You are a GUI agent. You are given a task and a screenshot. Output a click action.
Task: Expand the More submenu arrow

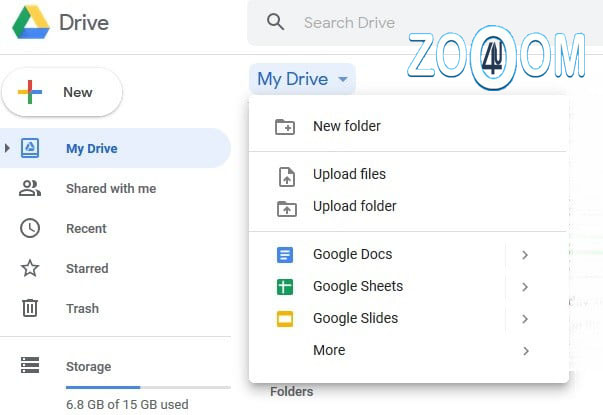pyautogui.click(x=526, y=351)
